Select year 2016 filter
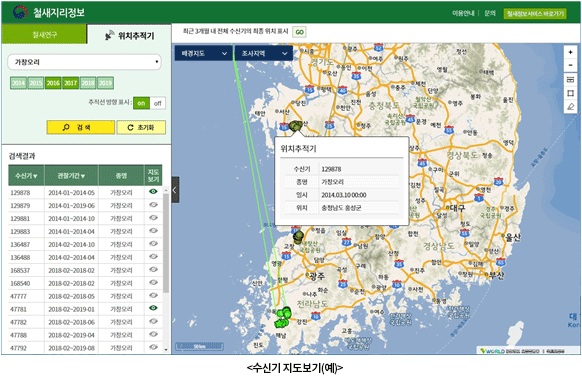582x378 pixels. pos(53,83)
